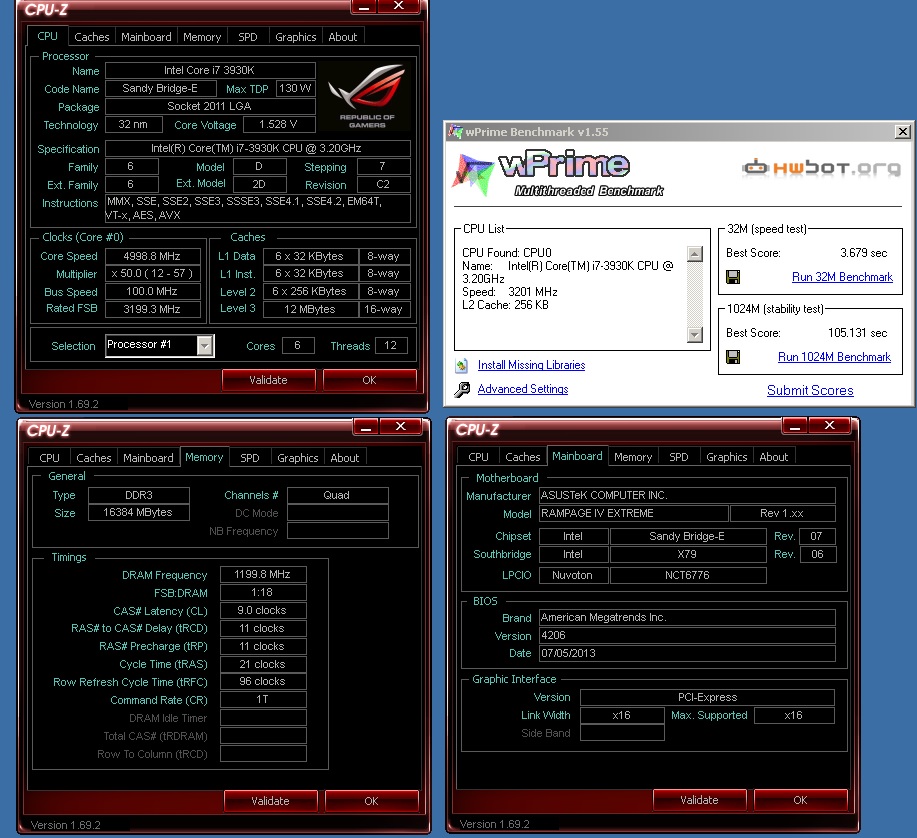
Task: Click the Command Rate value 1T
Action: point(263,699)
